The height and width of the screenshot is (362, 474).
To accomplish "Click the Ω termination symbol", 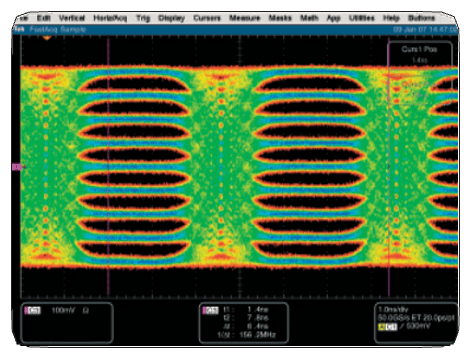I will [86, 311].
